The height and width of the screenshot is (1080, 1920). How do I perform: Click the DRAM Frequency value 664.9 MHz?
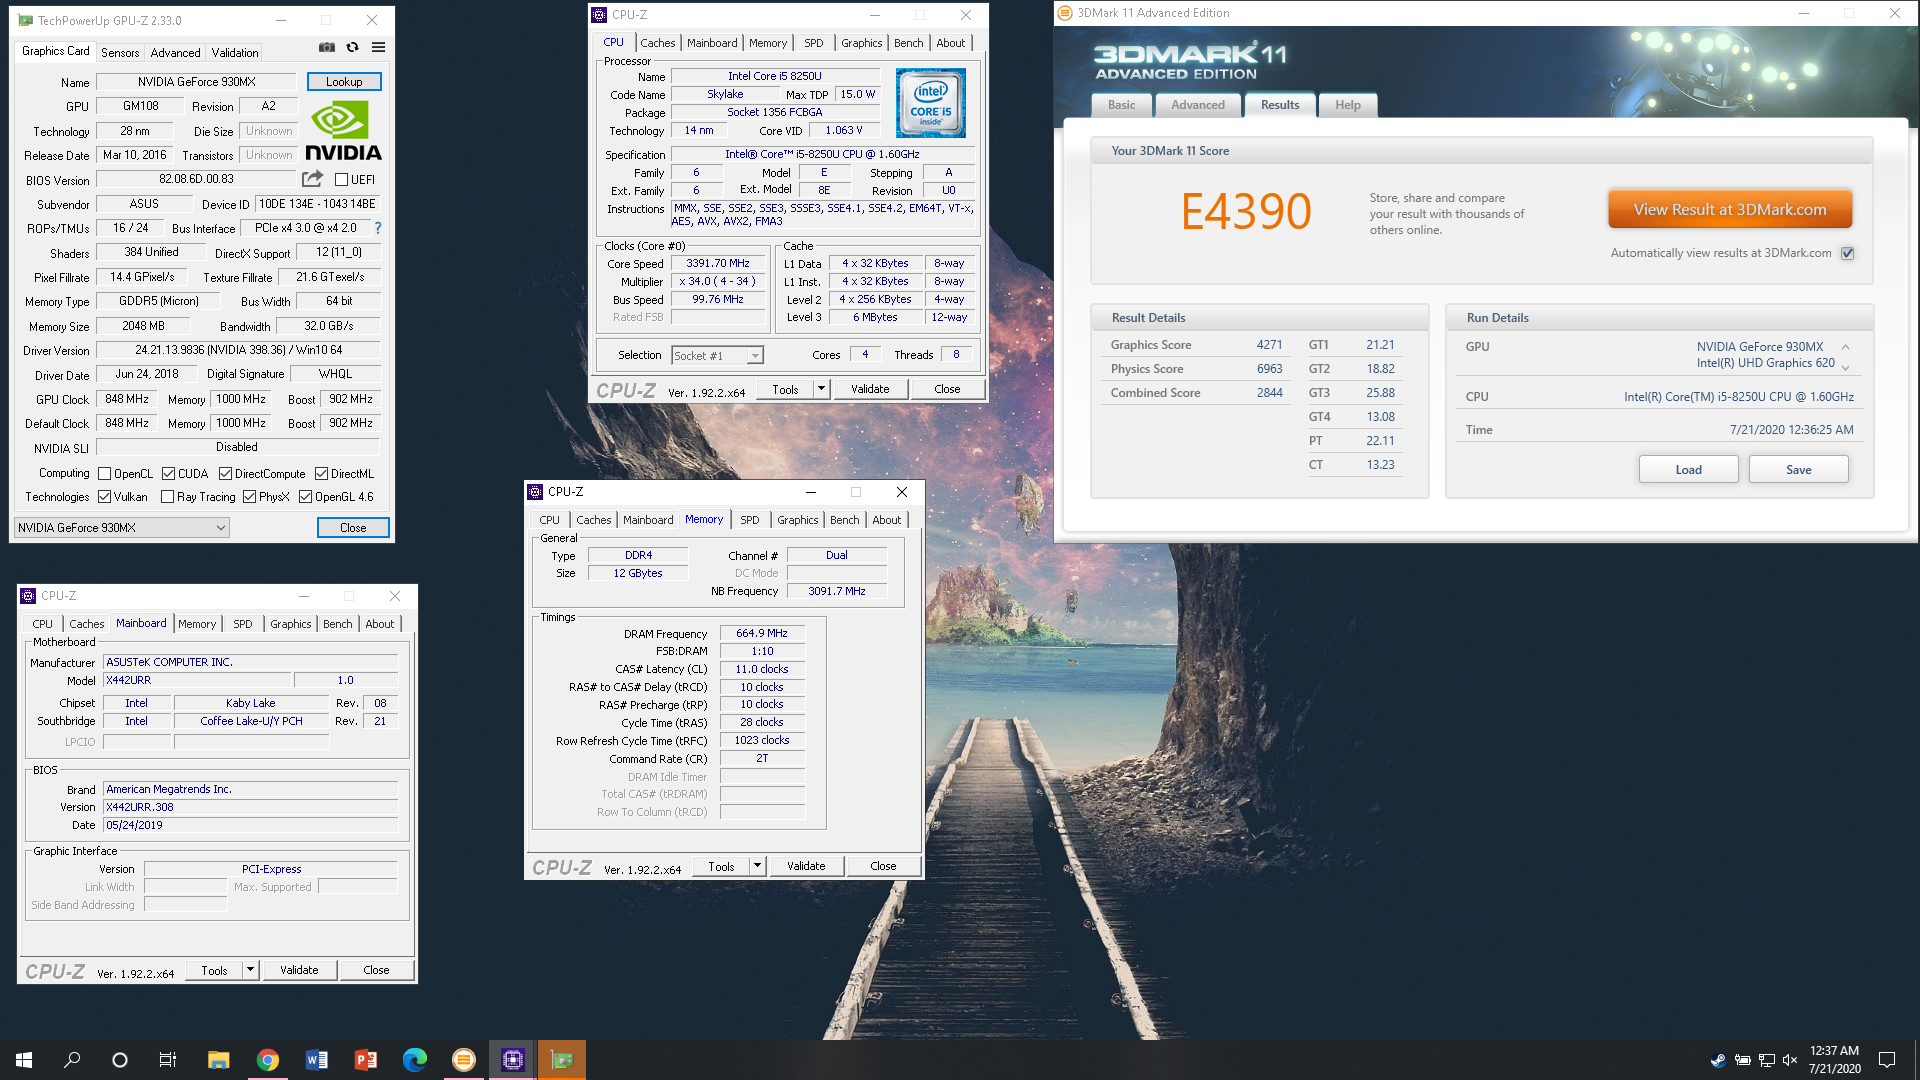click(x=762, y=633)
